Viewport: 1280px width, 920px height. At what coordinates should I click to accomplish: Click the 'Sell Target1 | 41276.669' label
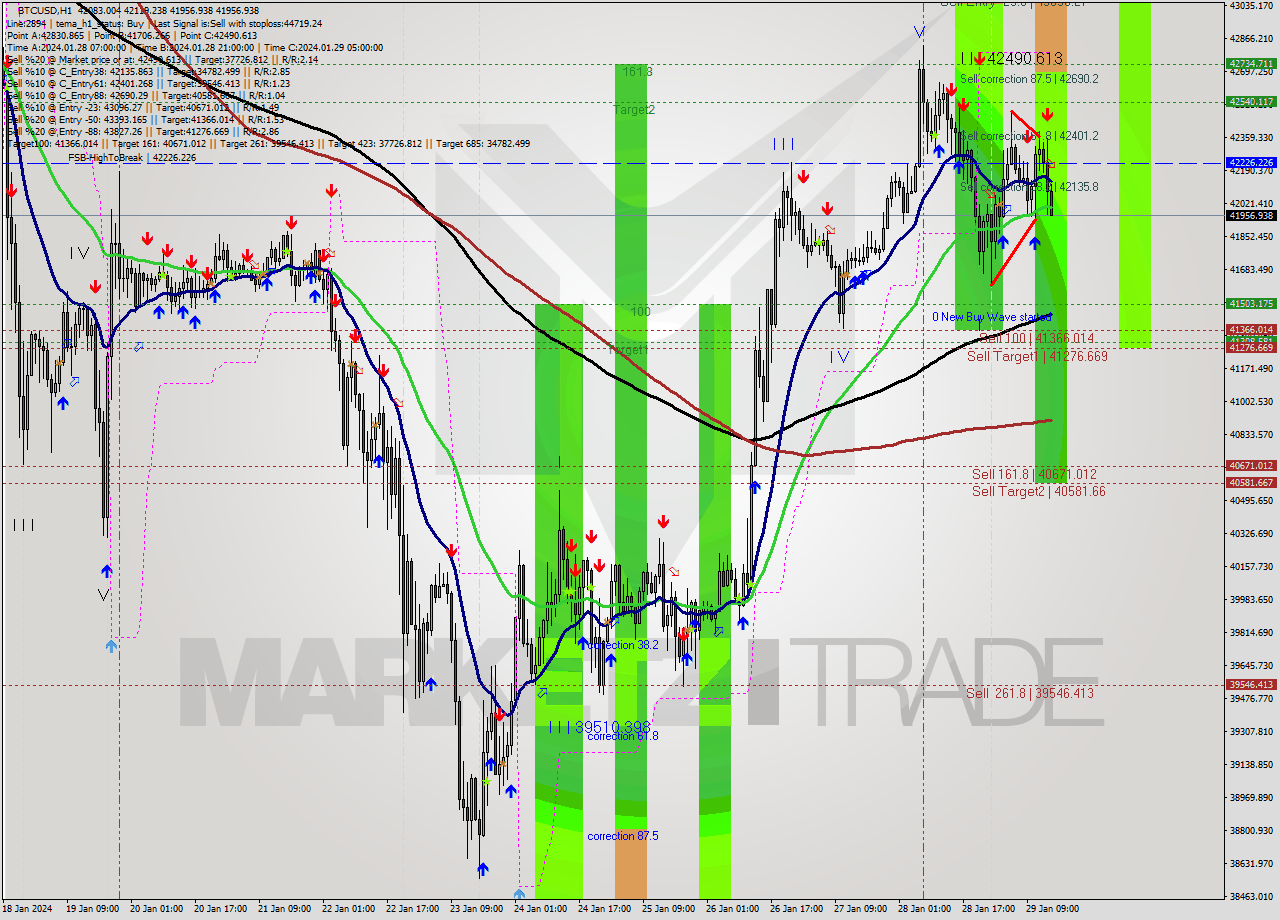coord(1037,356)
